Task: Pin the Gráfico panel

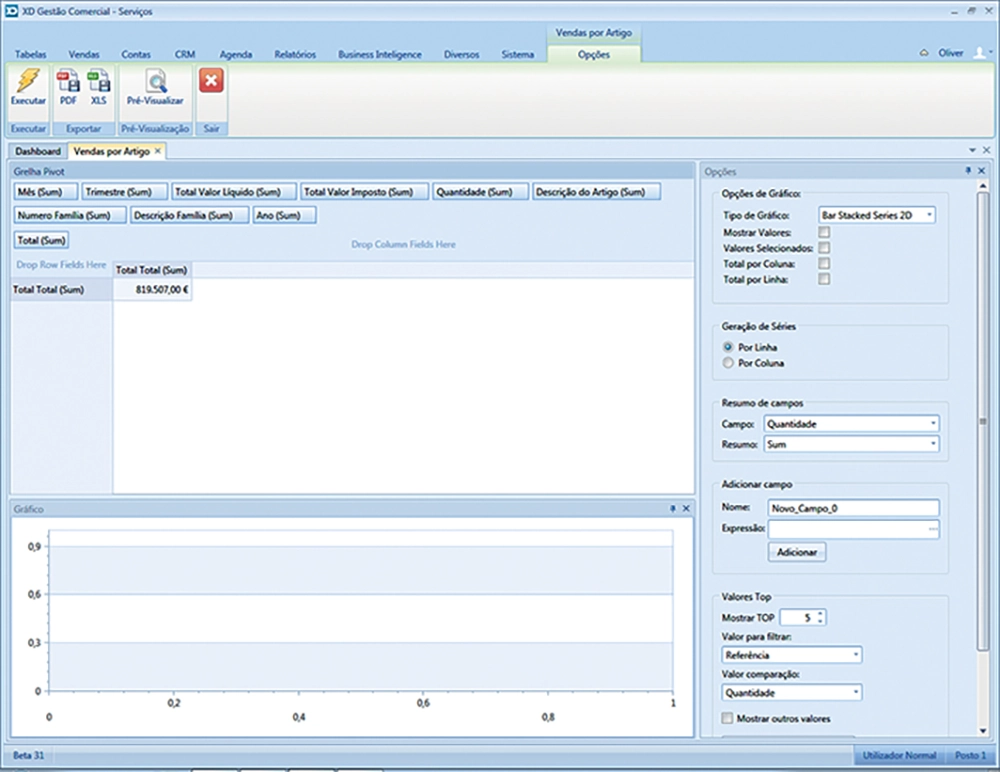Action: (672, 509)
